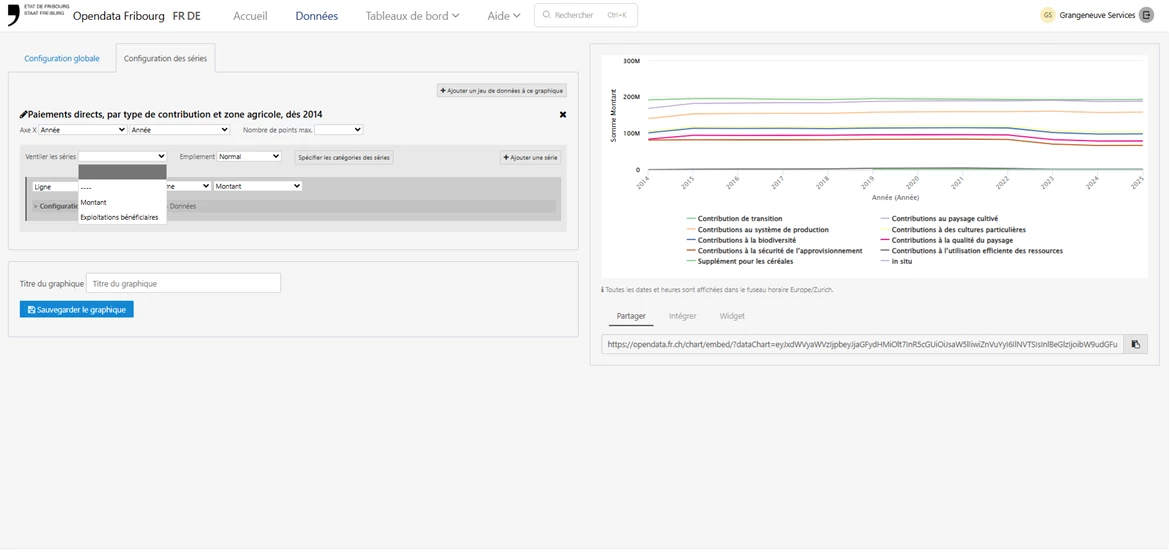This screenshot has width=1170, height=553.
Task: Click the Somme Montant axis title
Action: coord(614,116)
